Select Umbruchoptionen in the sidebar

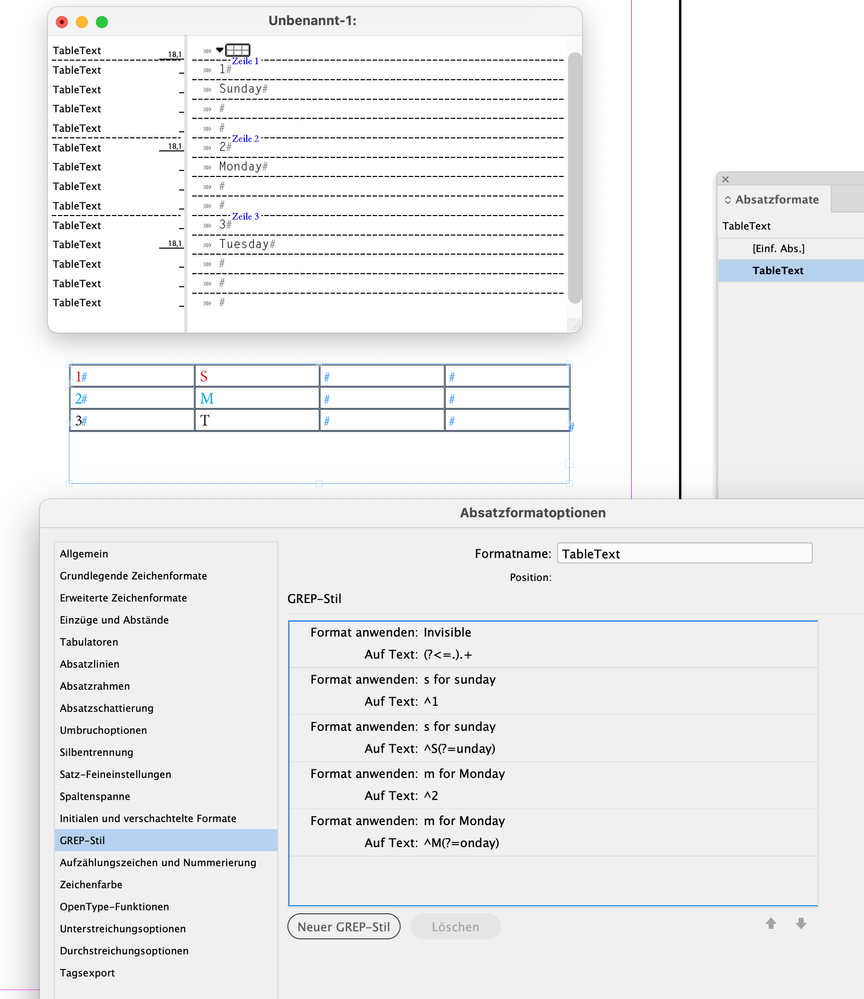click(166, 730)
